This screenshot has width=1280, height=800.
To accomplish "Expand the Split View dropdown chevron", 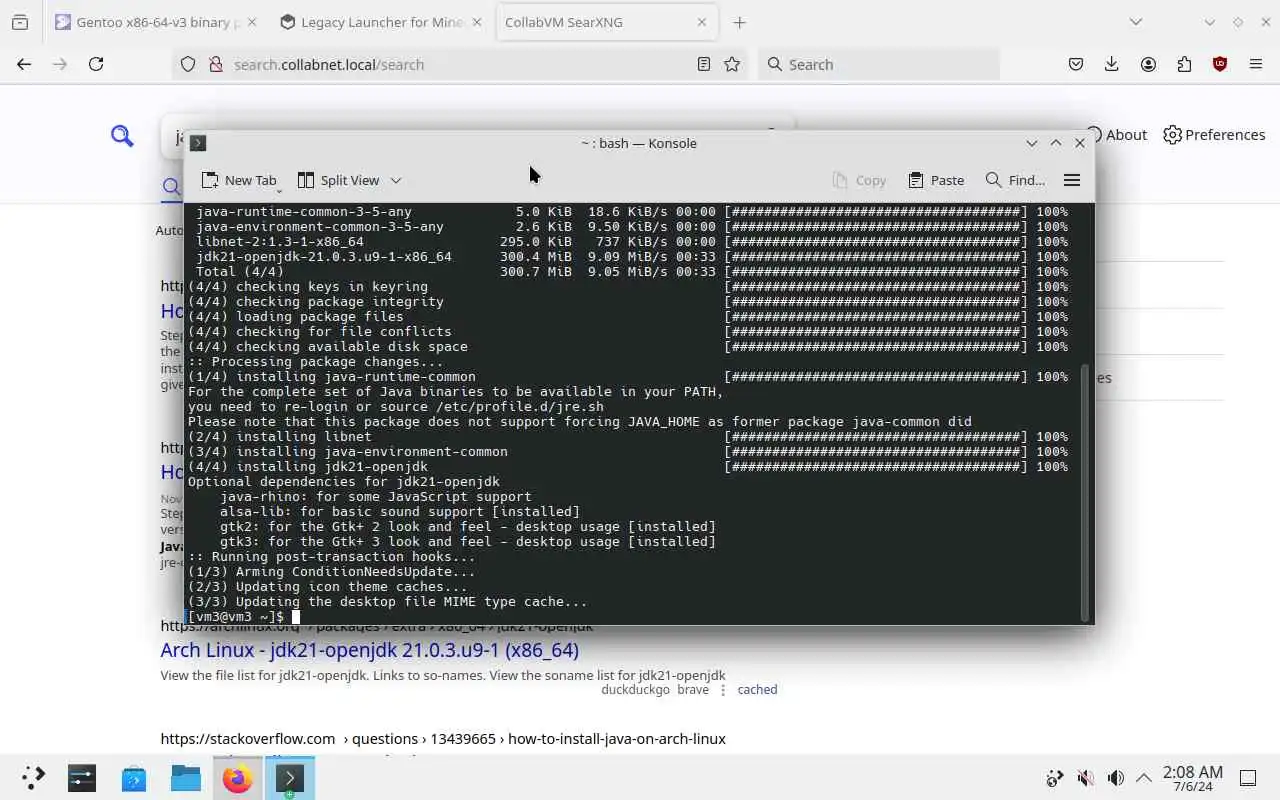I will (x=396, y=180).
